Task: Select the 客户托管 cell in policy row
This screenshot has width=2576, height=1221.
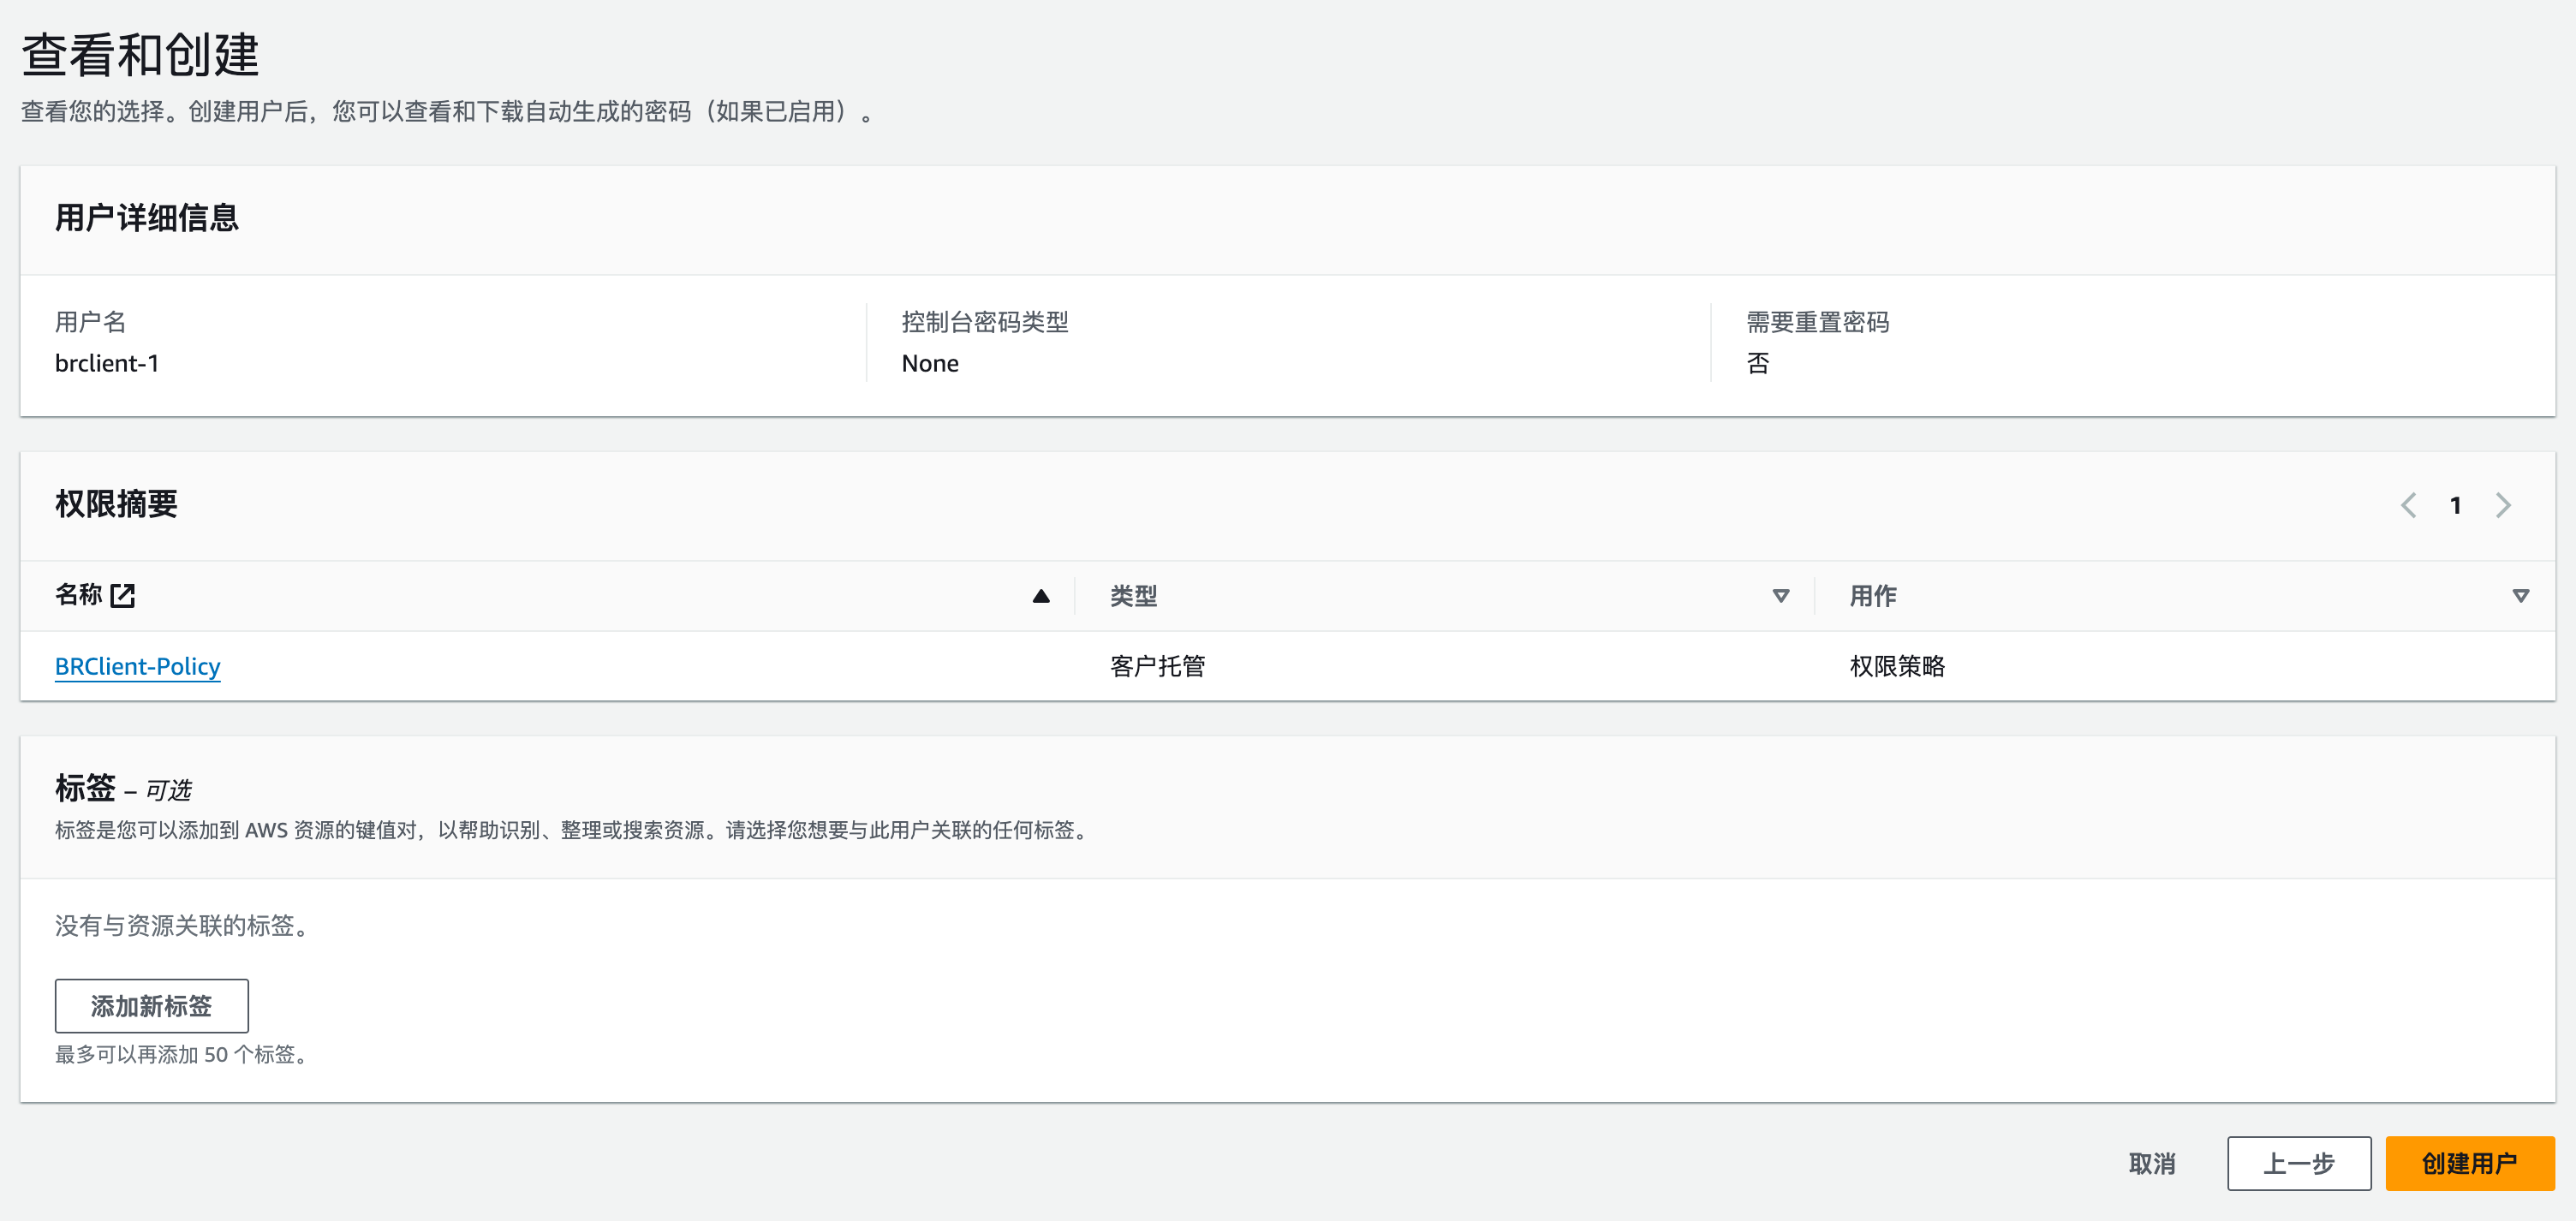Action: (1157, 666)
